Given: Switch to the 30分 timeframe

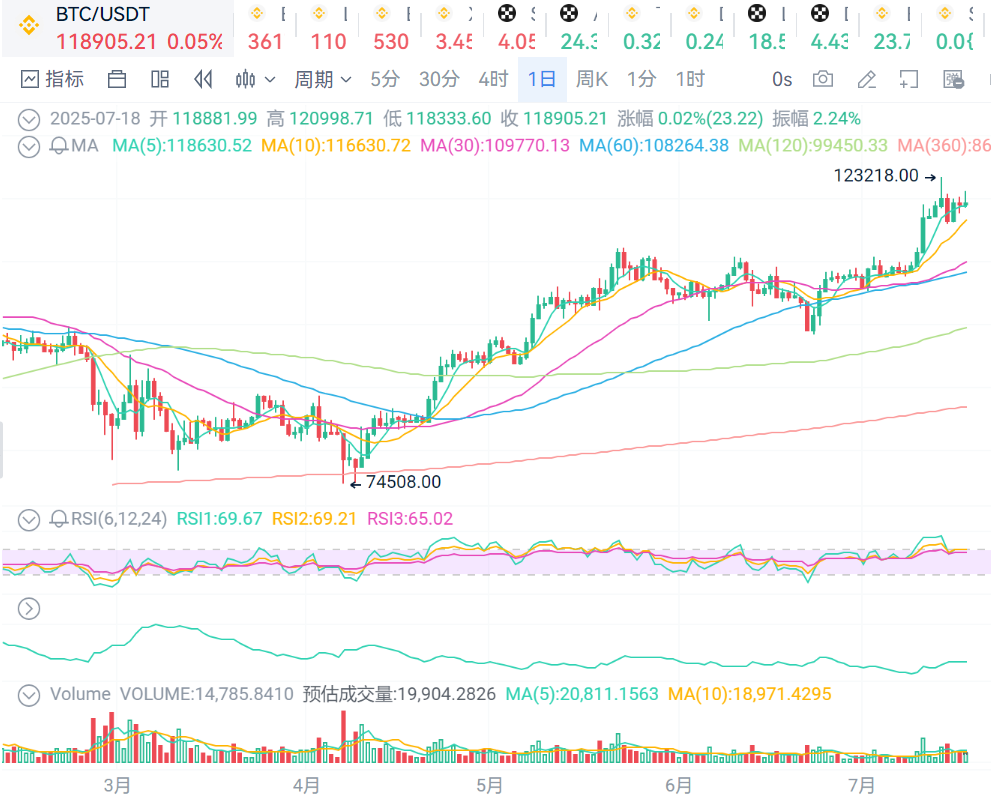Looking at the screenshot, I should (439, 80).
